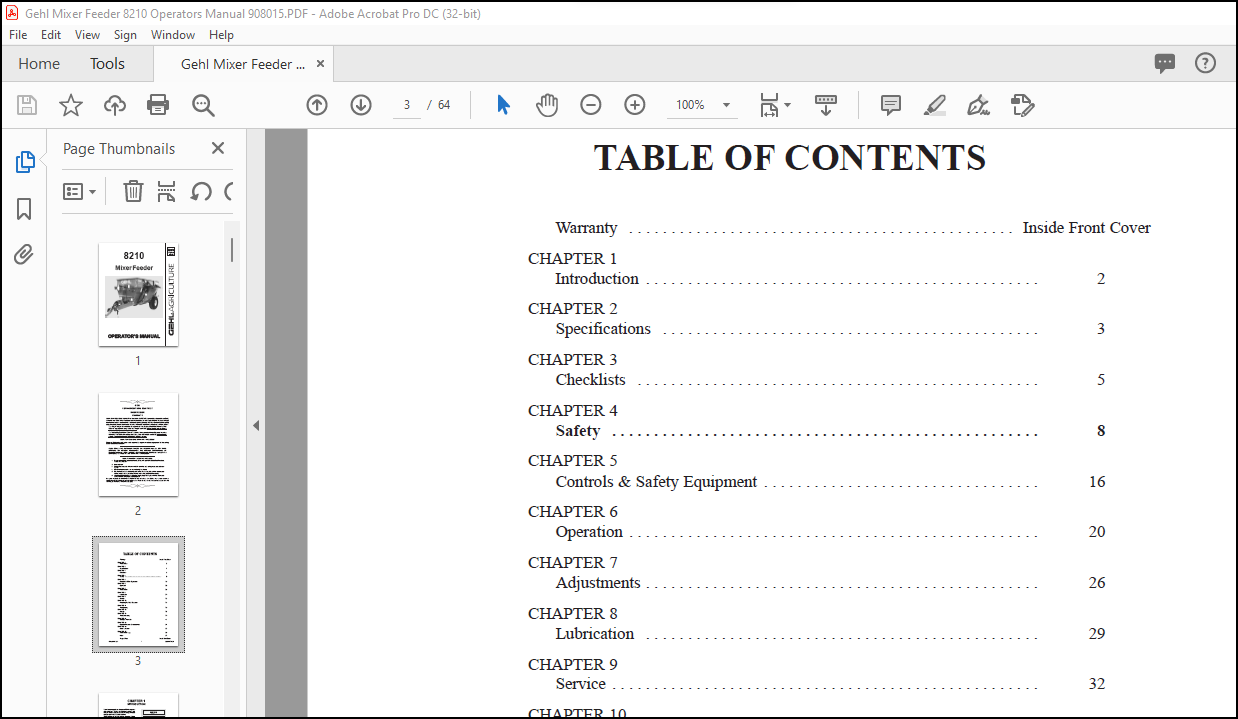
Task: Click the Lubrication contents entry
Action: point(595,634)
